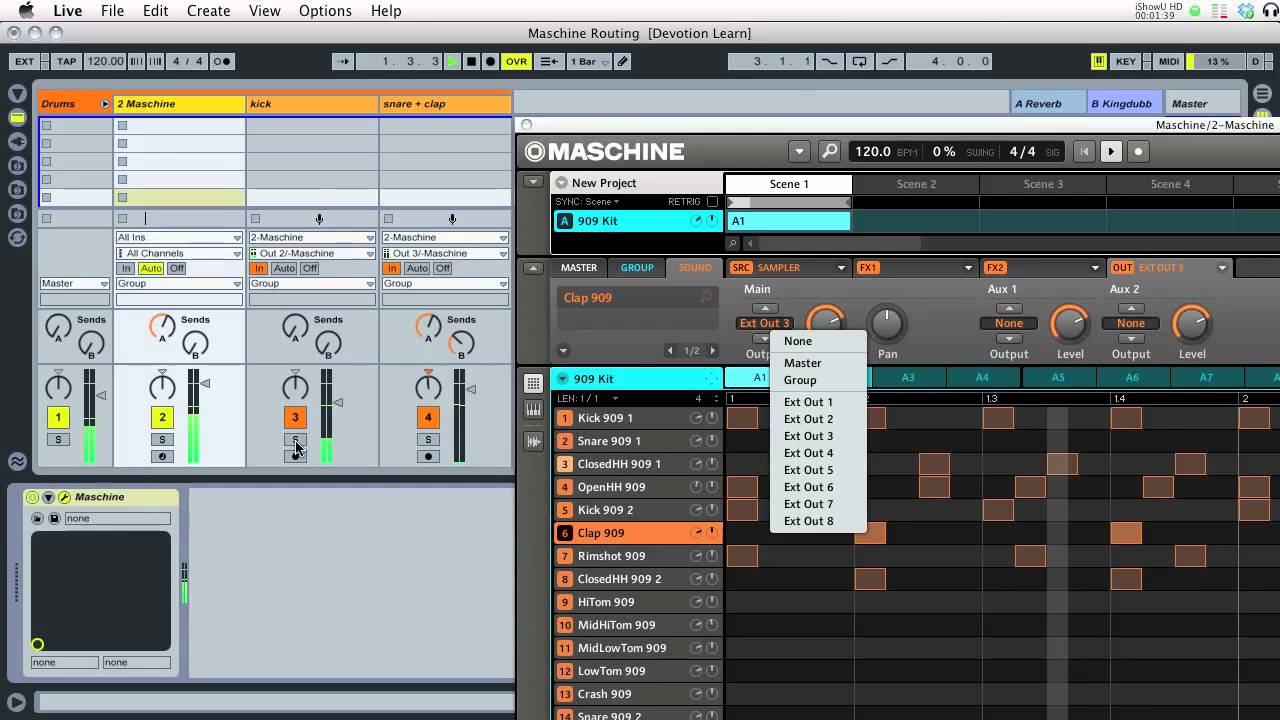
Task: Select the Clap 909 sound slot
Action: click(640, 533)
